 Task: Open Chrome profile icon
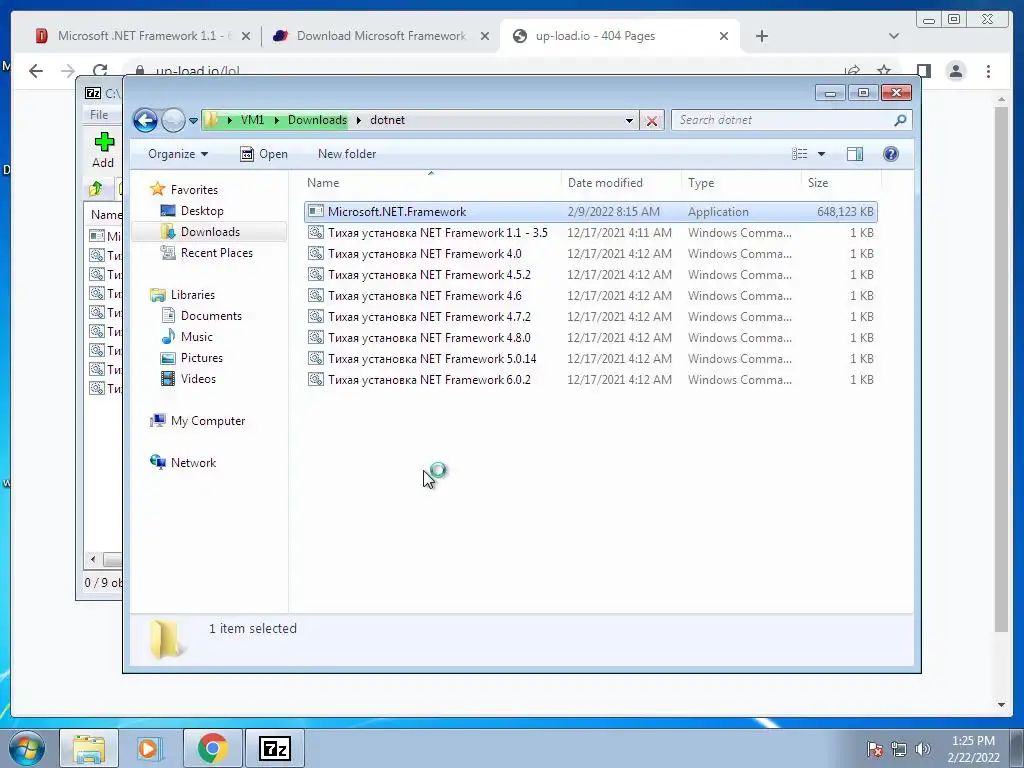pyautogui.click(x=955, y=71)
